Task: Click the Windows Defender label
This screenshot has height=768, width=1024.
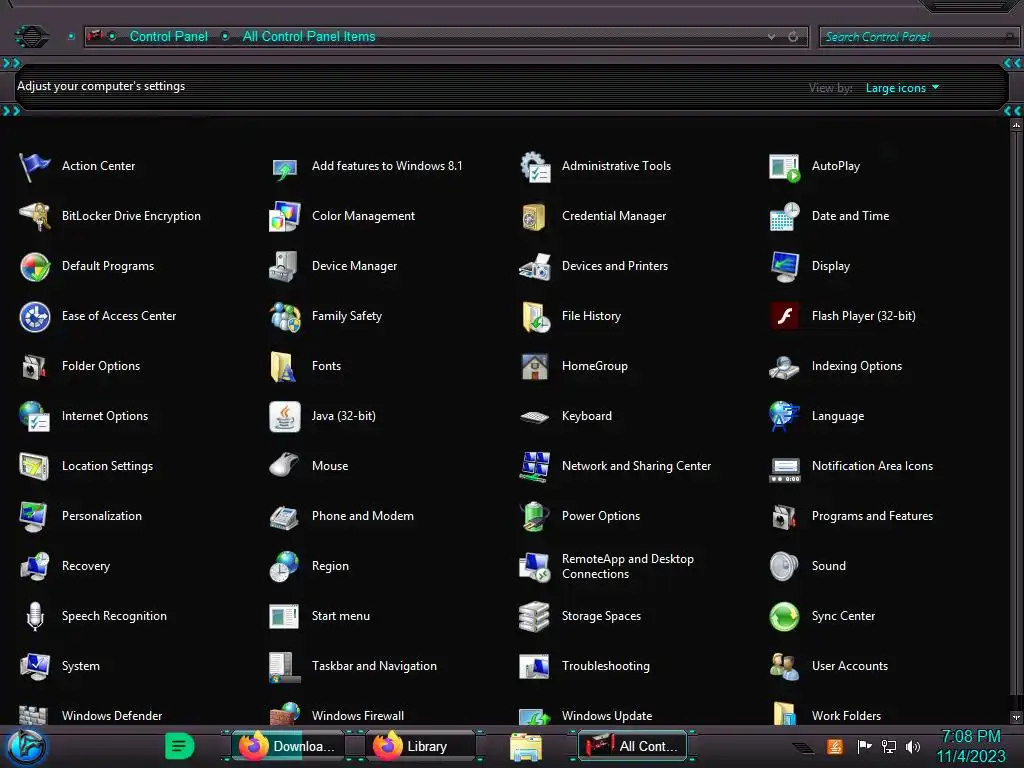Action: [112, 716]
